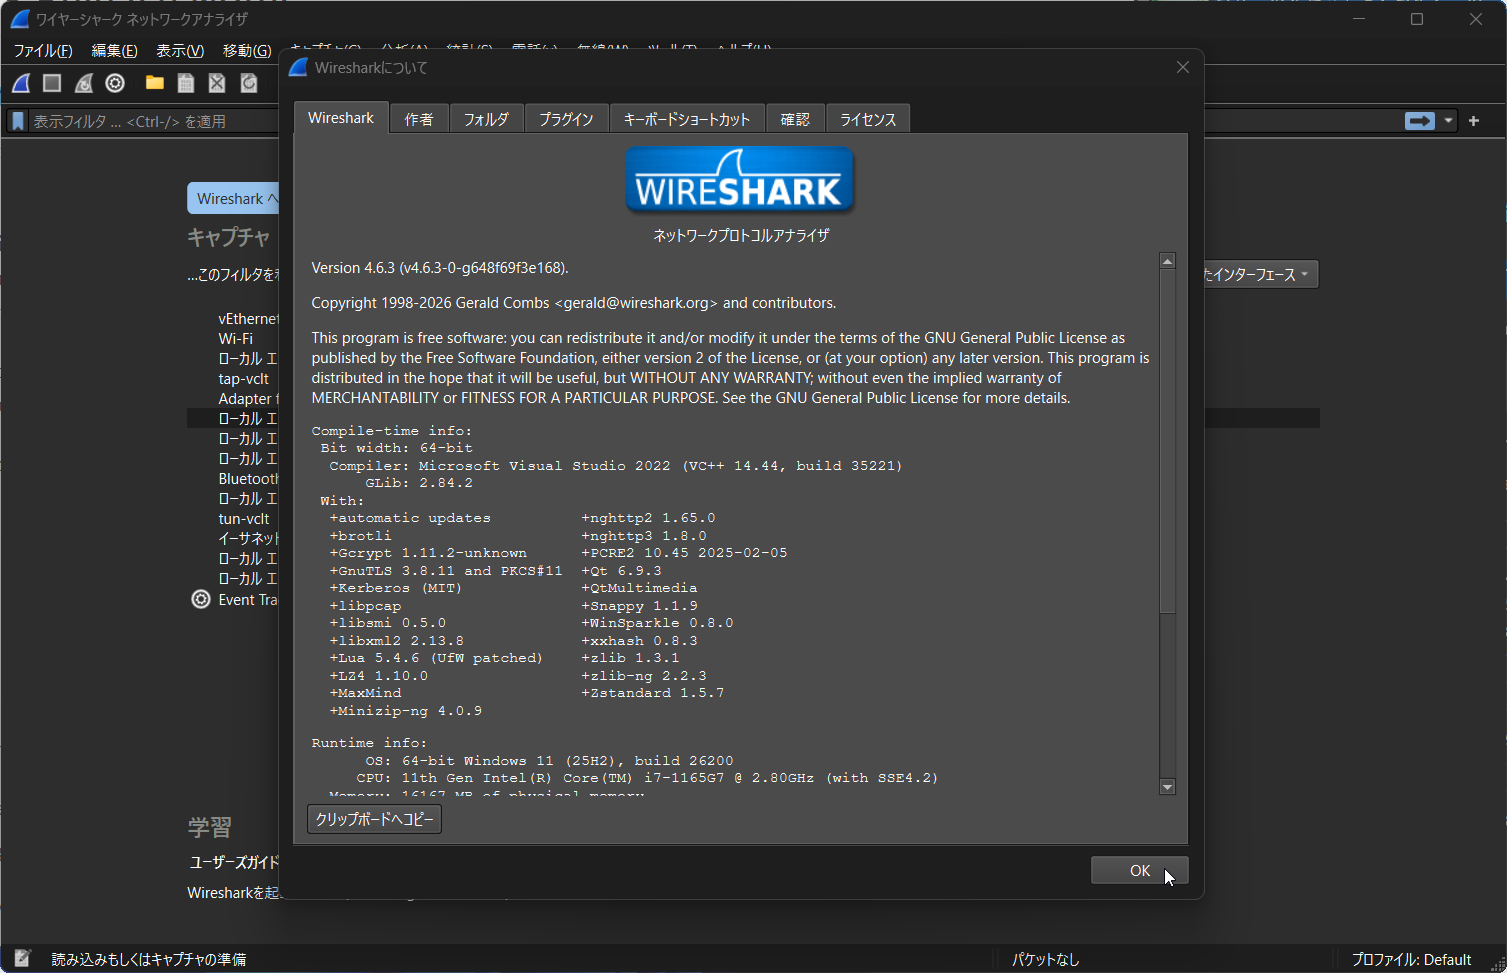This screenshot has width=1507, height=973.
Task: Click クリップボードへコピー
Action: 374,818
